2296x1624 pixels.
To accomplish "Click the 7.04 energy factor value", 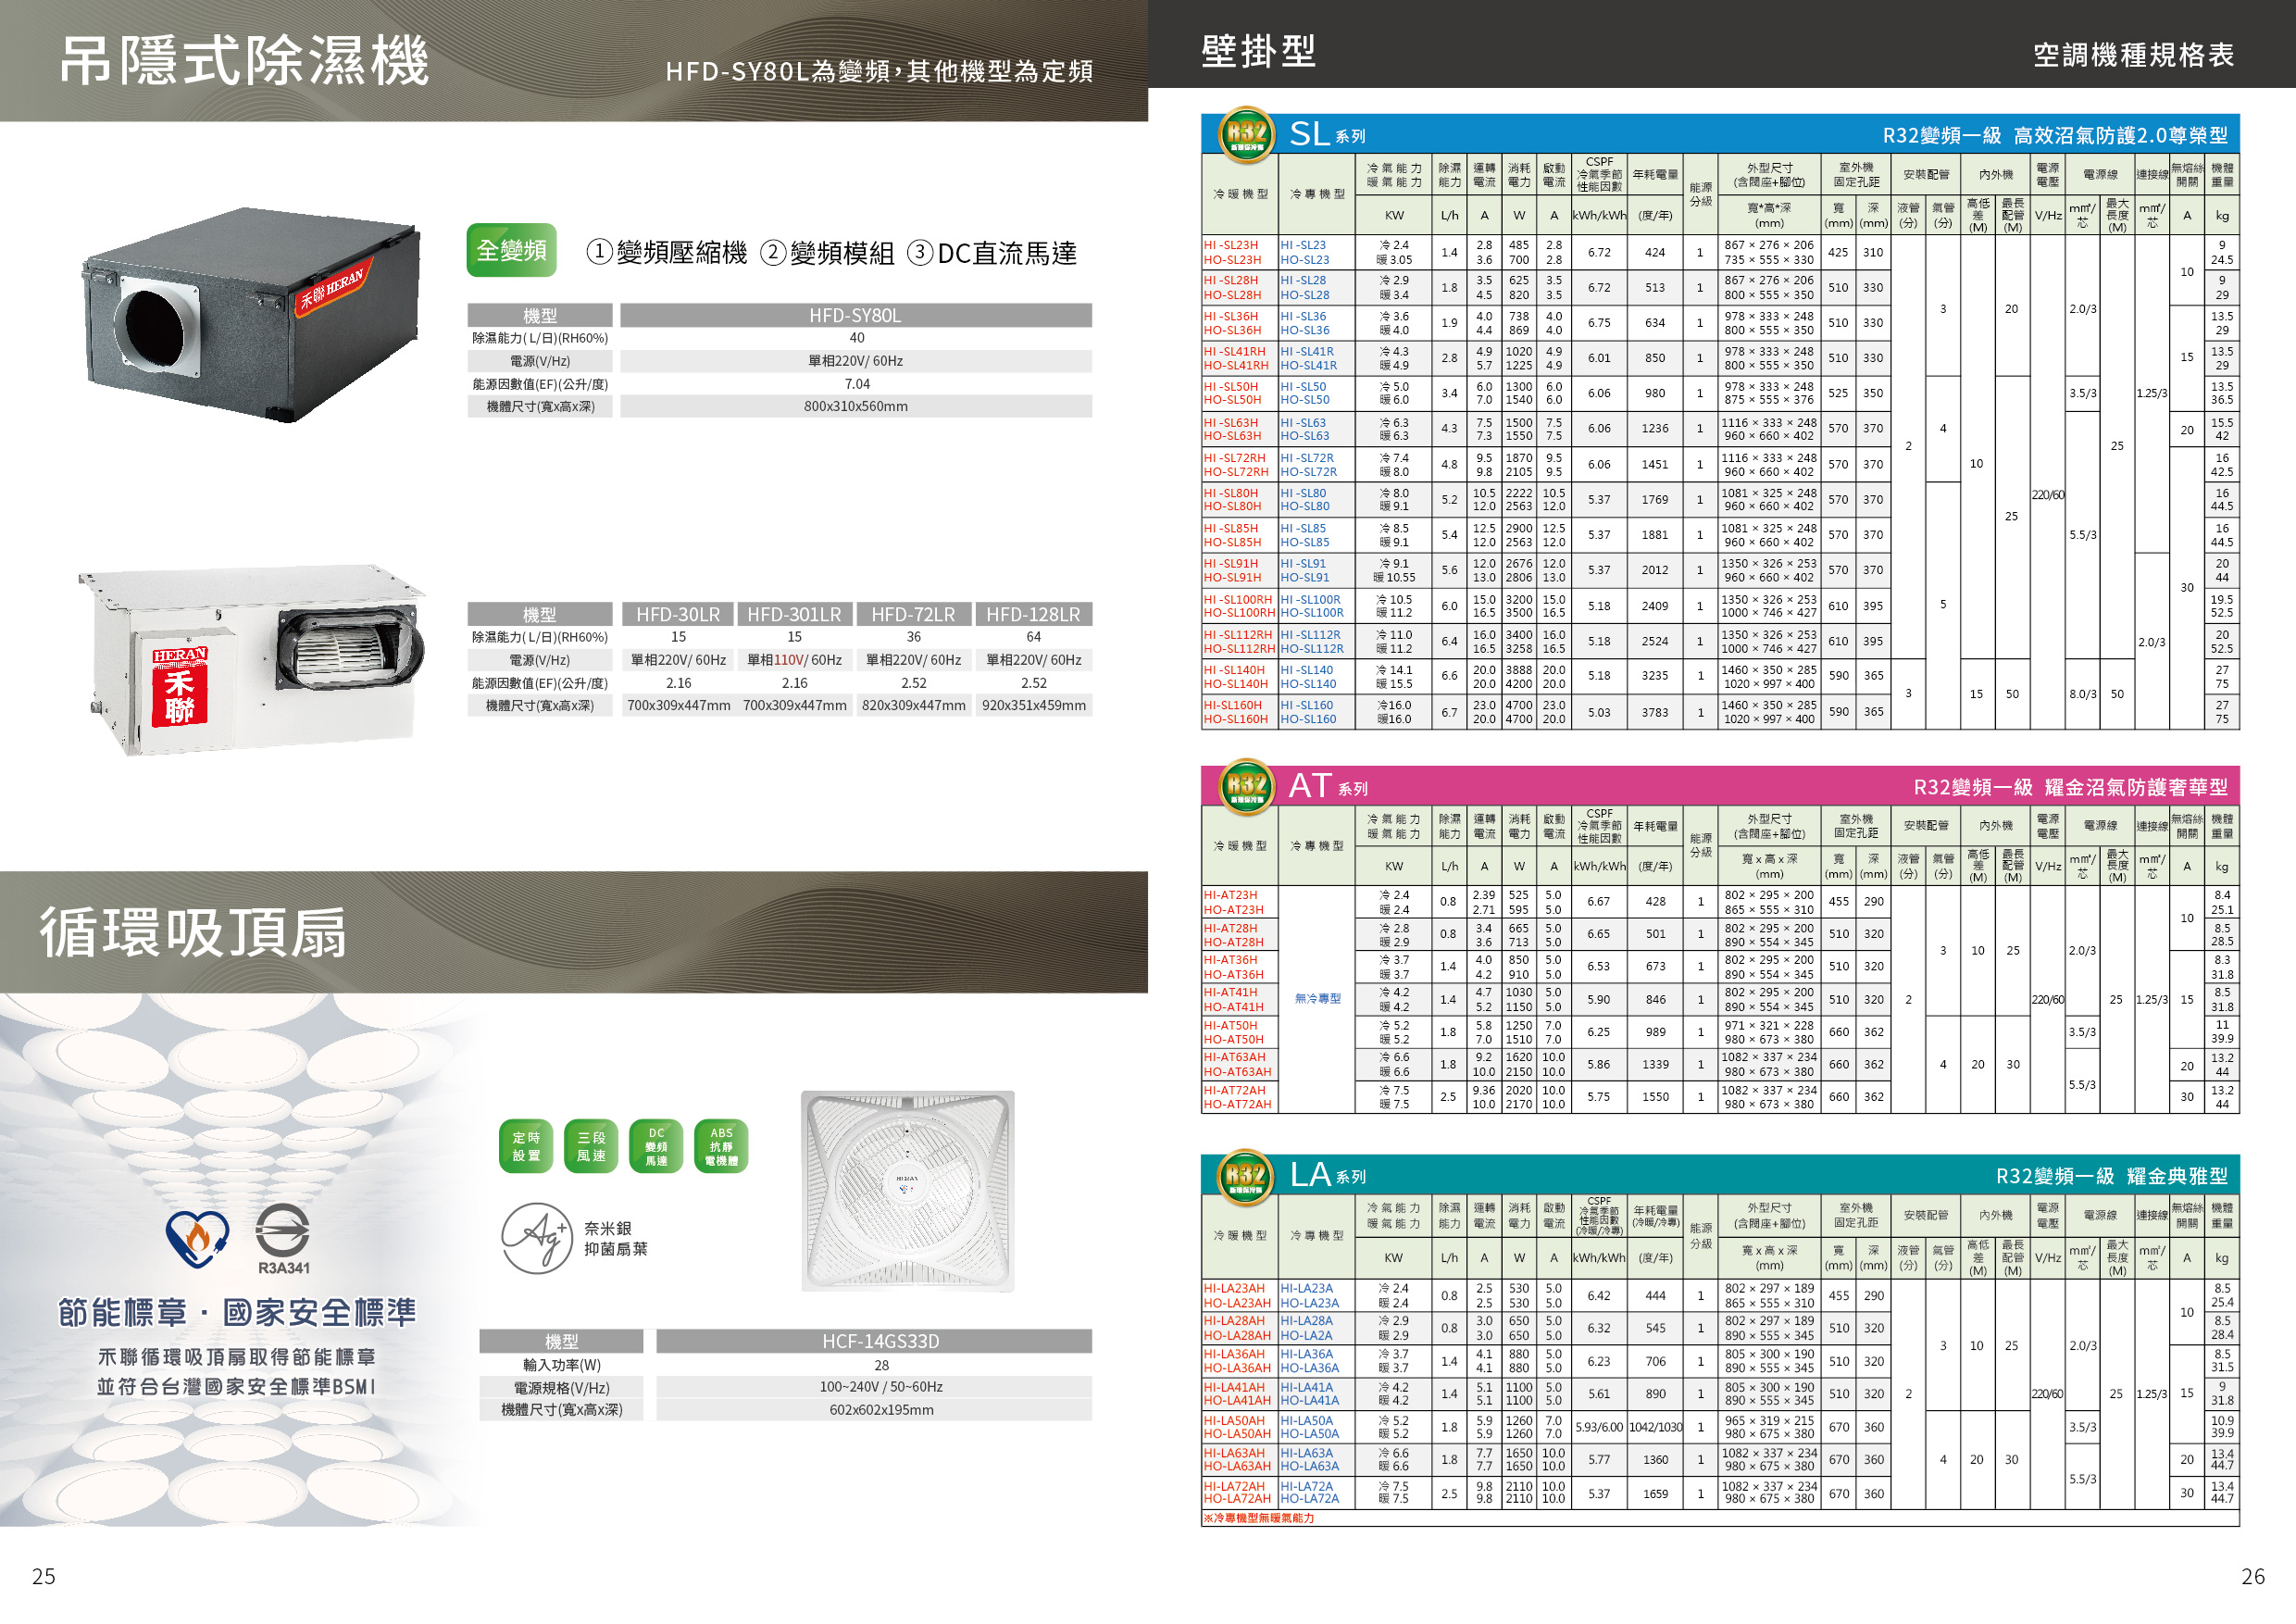I will (857, 384).
